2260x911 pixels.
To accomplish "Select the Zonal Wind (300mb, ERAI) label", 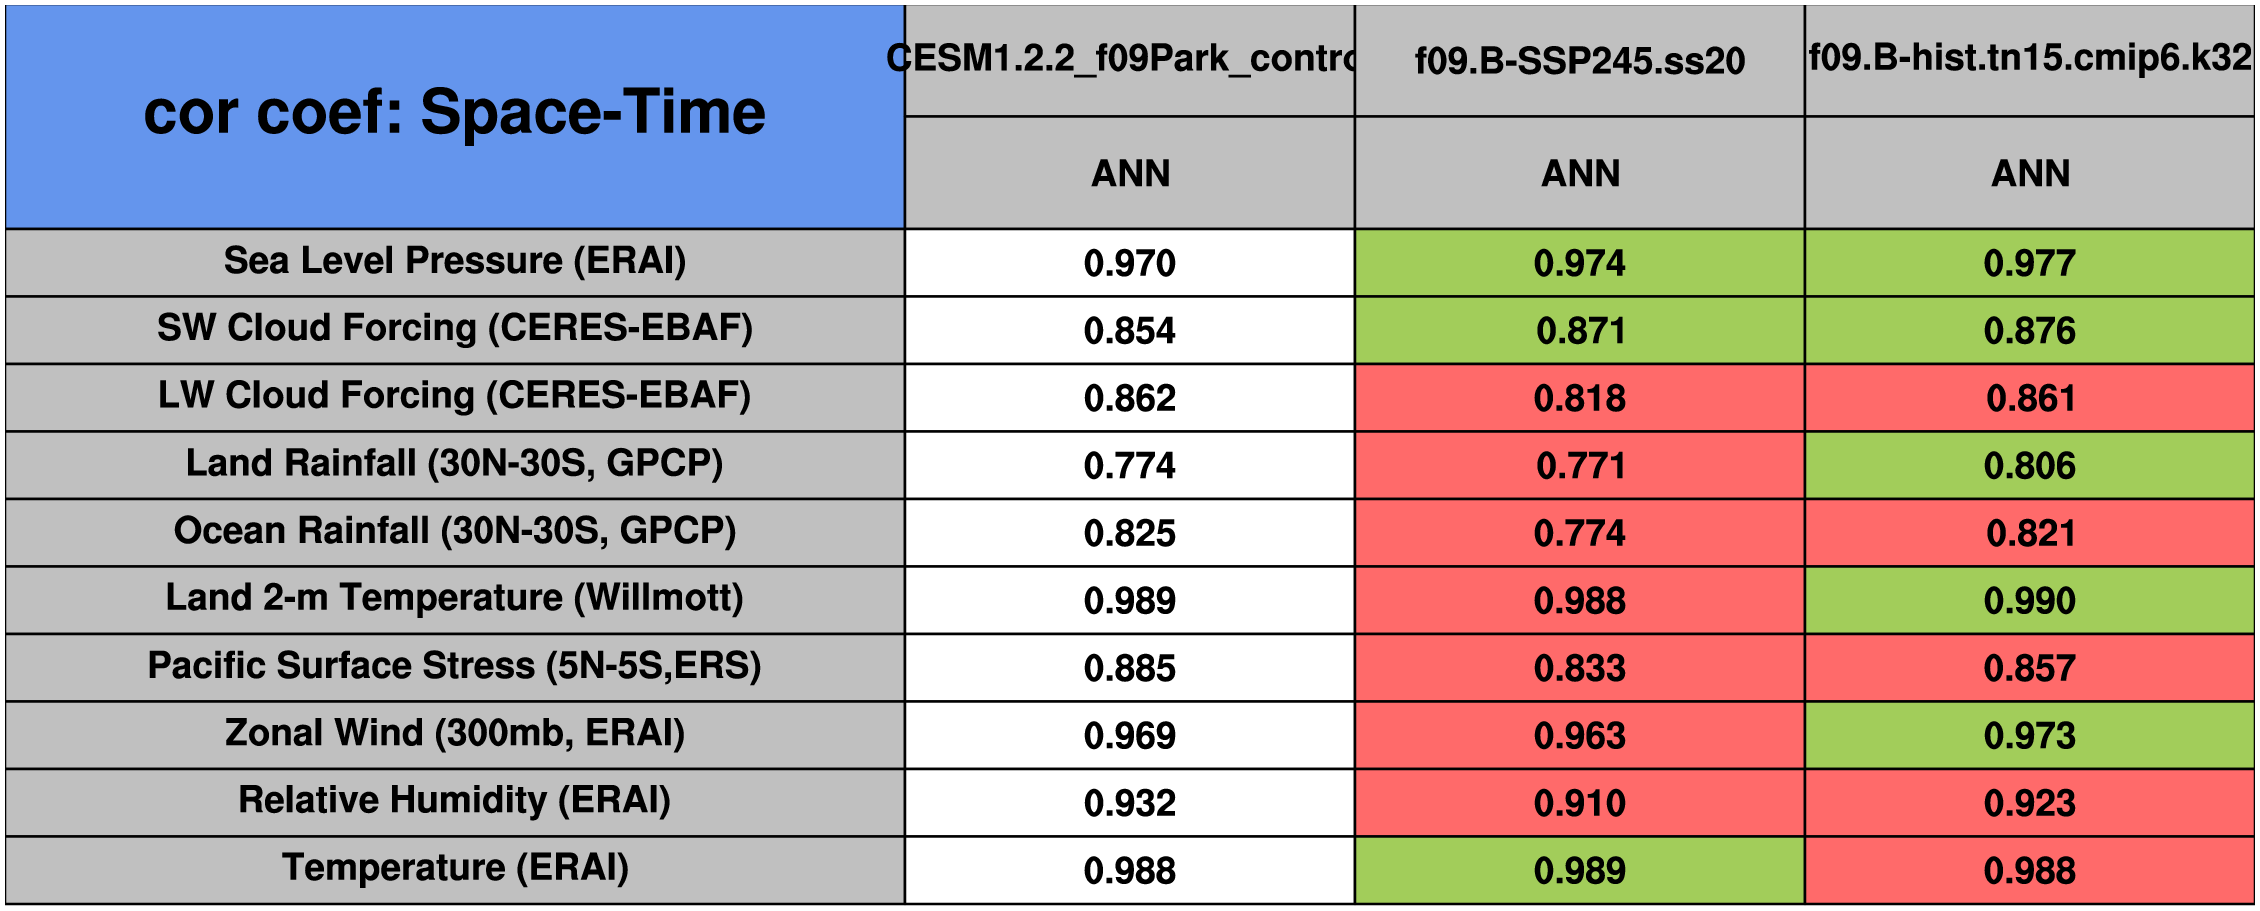I will (x=455, y=733).
